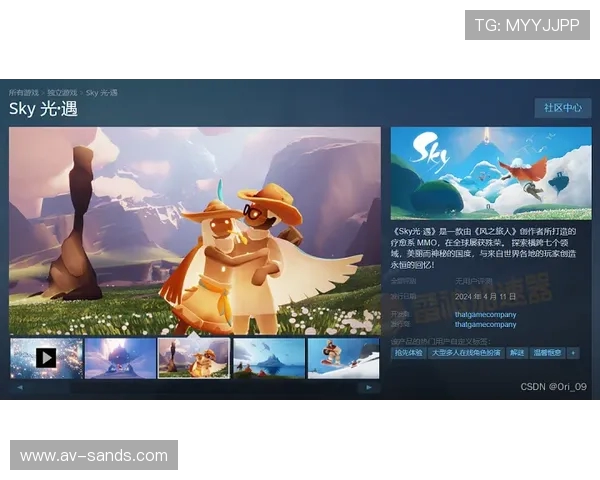Click the Sky game header capsule image
The width and height of the screenshot is (600, 480).
490,172
